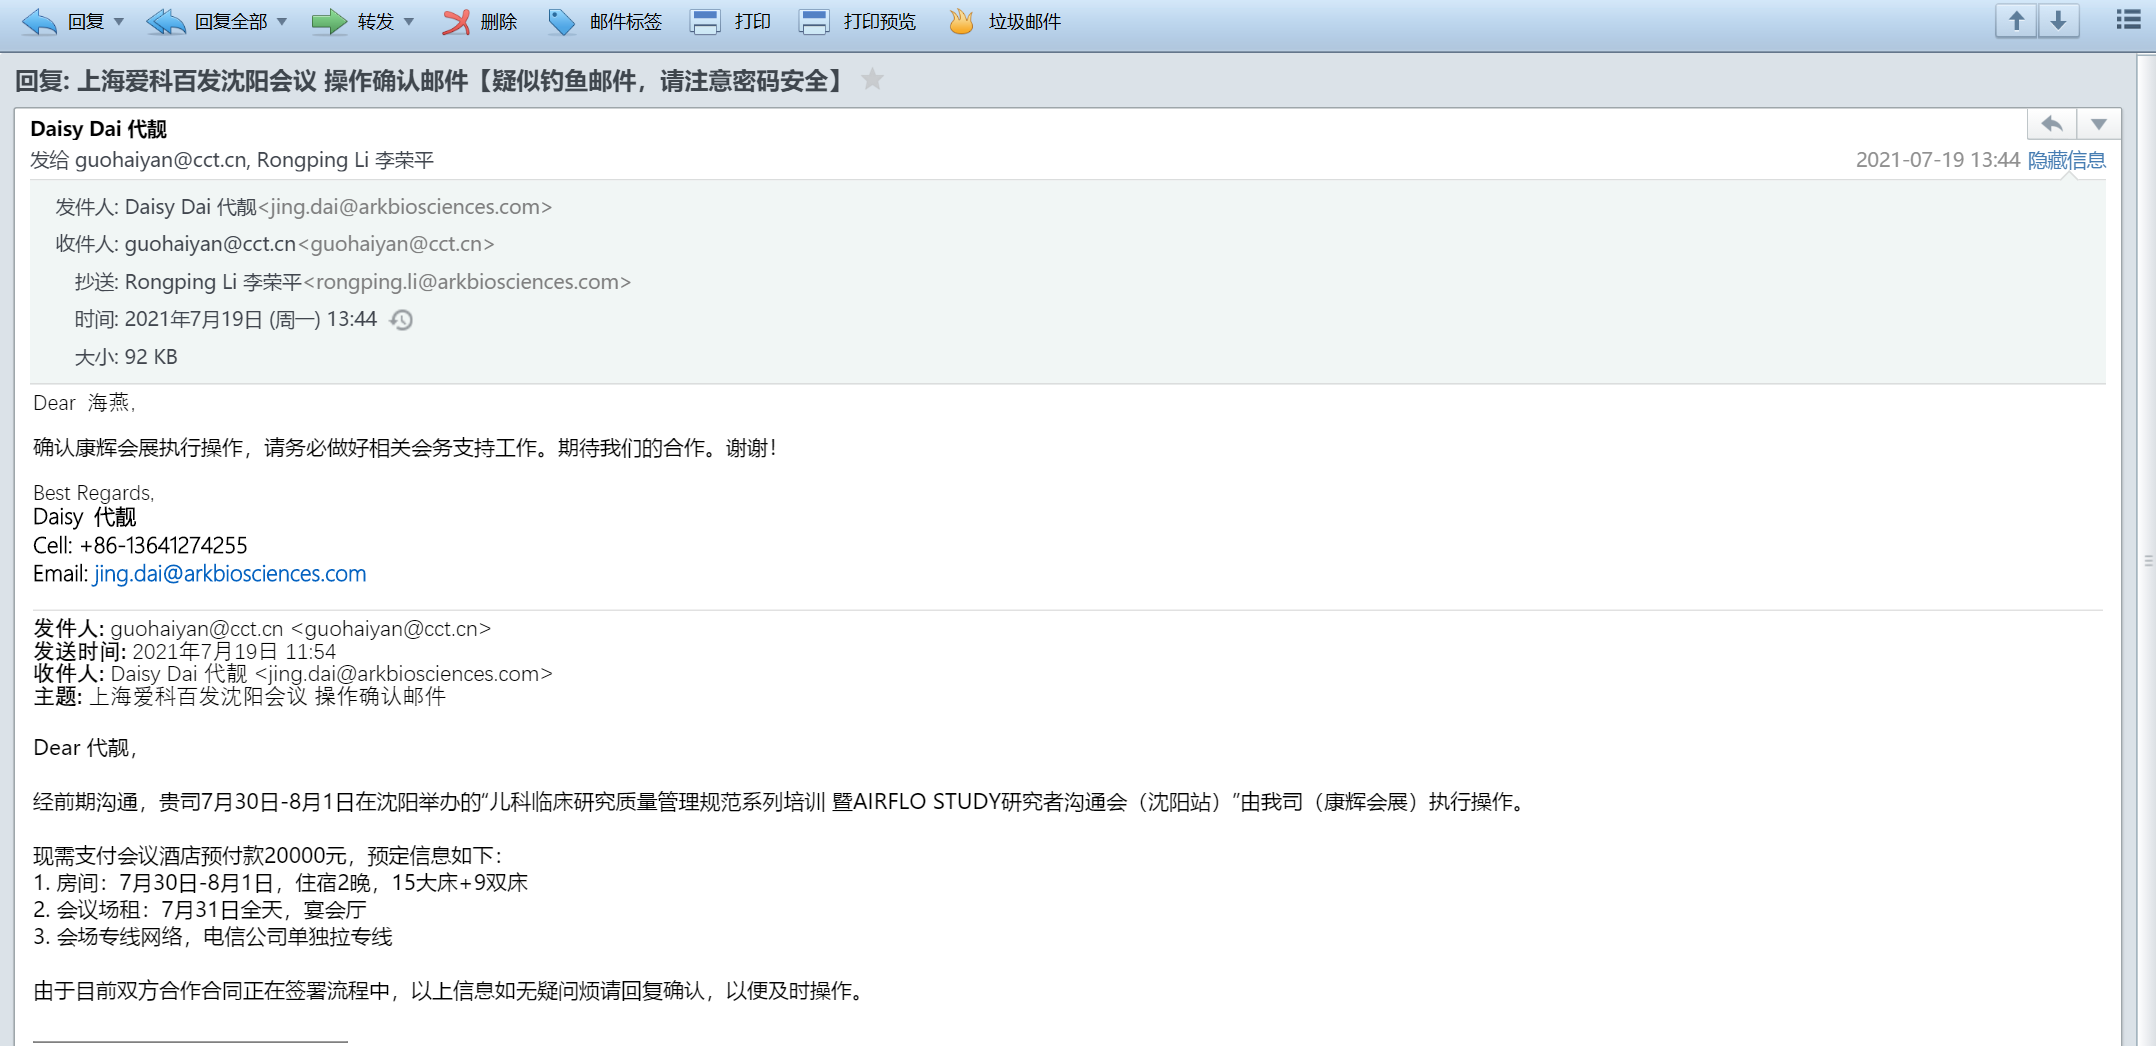Click the jing.dai@arkbiosciences.com email link
The height and width of the screenshot is (1046, 2156).
coord(230,574)
